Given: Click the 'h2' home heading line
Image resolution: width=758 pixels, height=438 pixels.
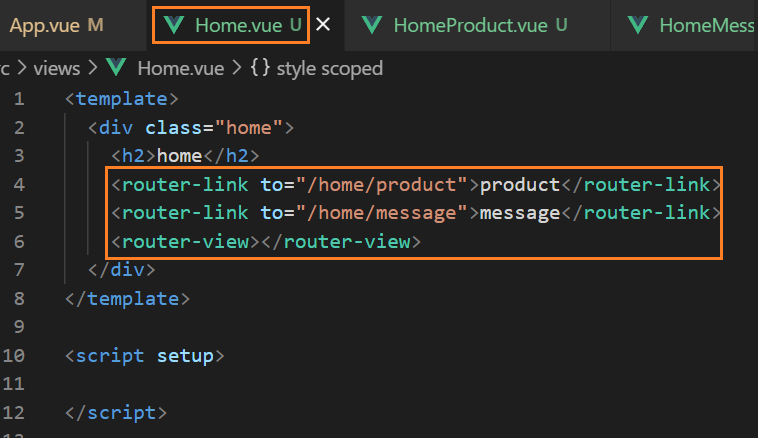Looking at the screenshot, I should (x=185, y=156).
